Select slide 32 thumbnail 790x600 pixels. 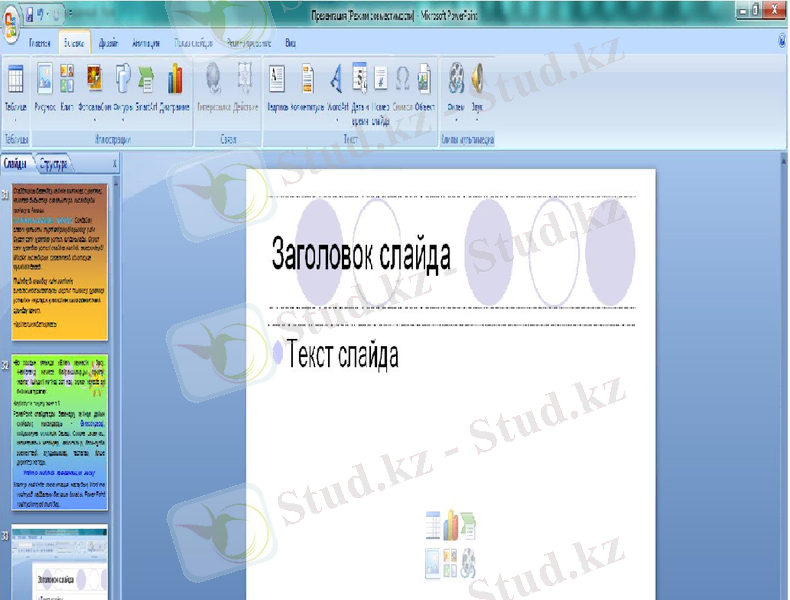coord(59,432)
